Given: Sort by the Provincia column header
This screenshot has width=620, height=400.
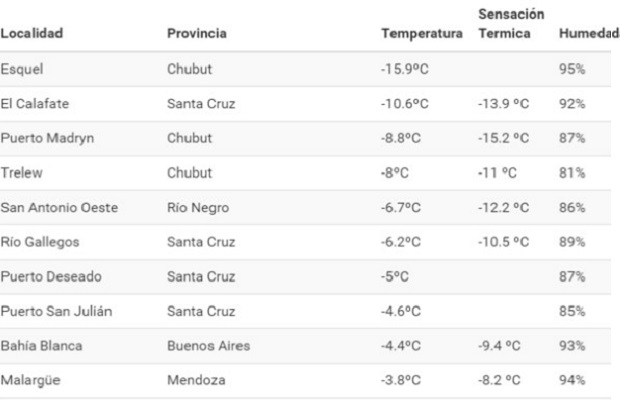Looking at the screenshot, I should [x=197, y=33].
